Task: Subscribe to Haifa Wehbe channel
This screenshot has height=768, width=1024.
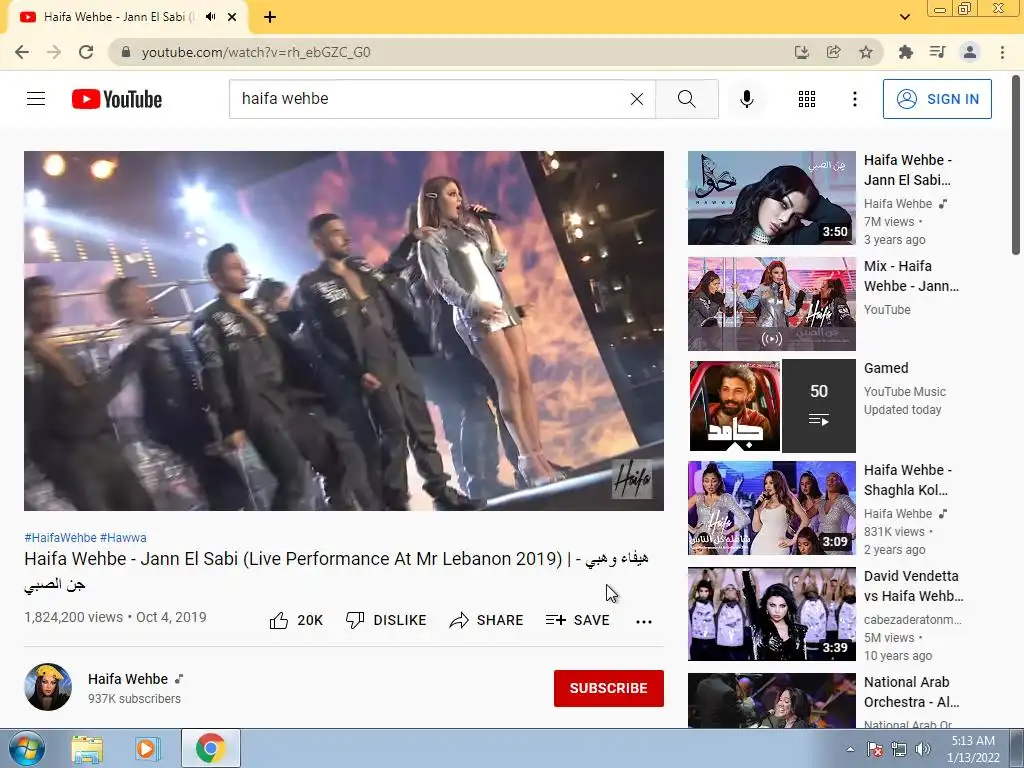Action: pos(609,688)
